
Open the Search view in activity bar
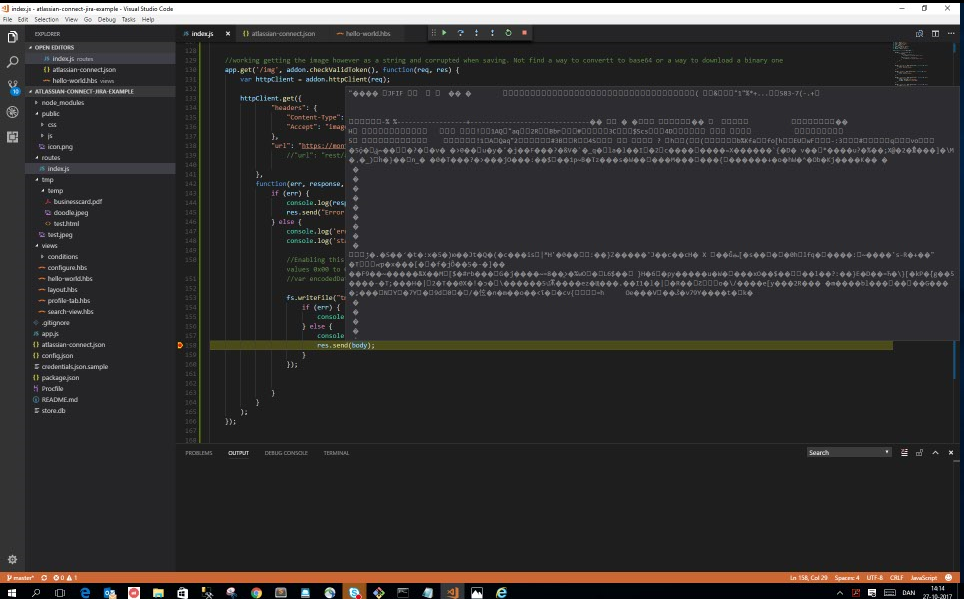(x=12, y=62)
